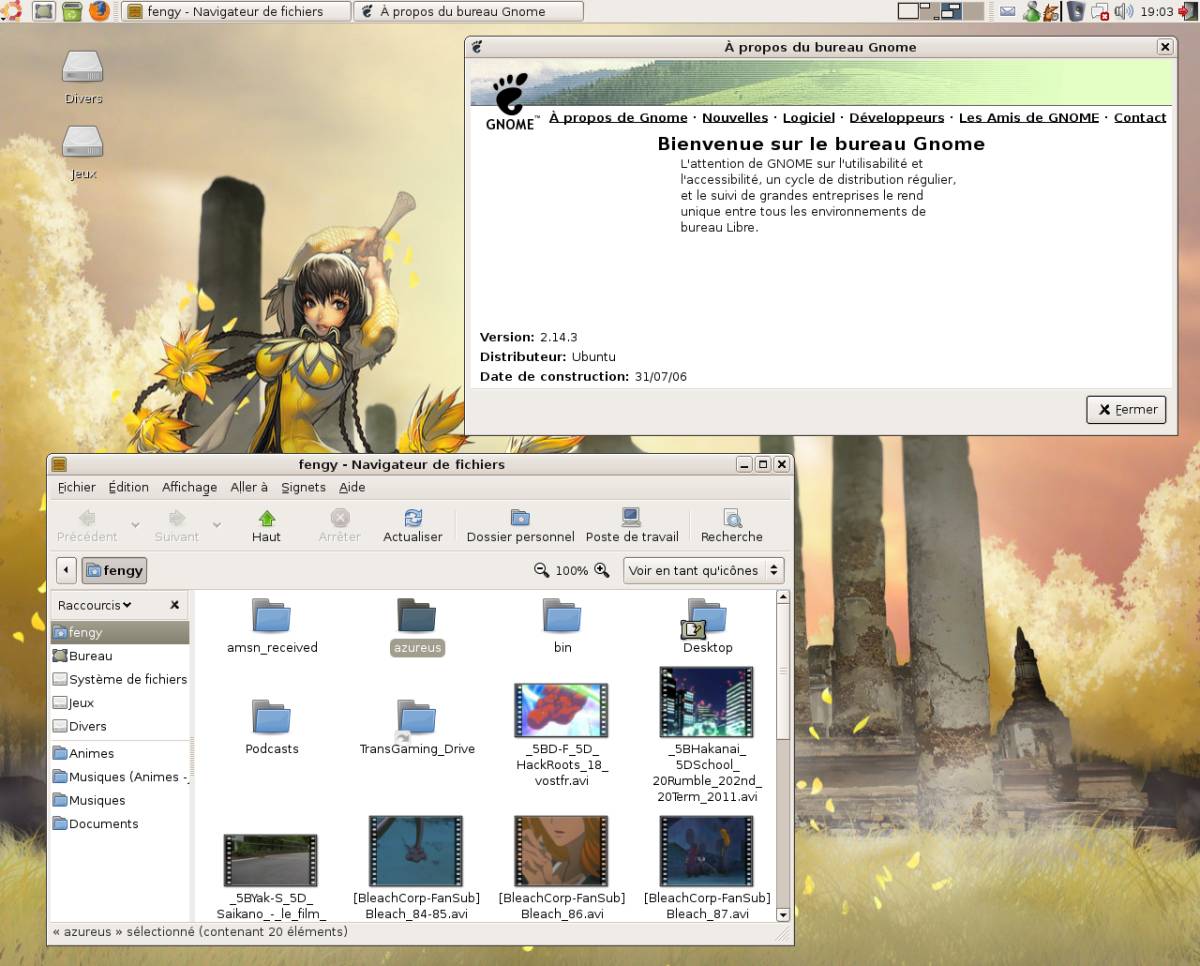The height and width of the screenshot is (966, 1200).
Task: Close the Raccourcis side pane
Action: click(175, 605)
